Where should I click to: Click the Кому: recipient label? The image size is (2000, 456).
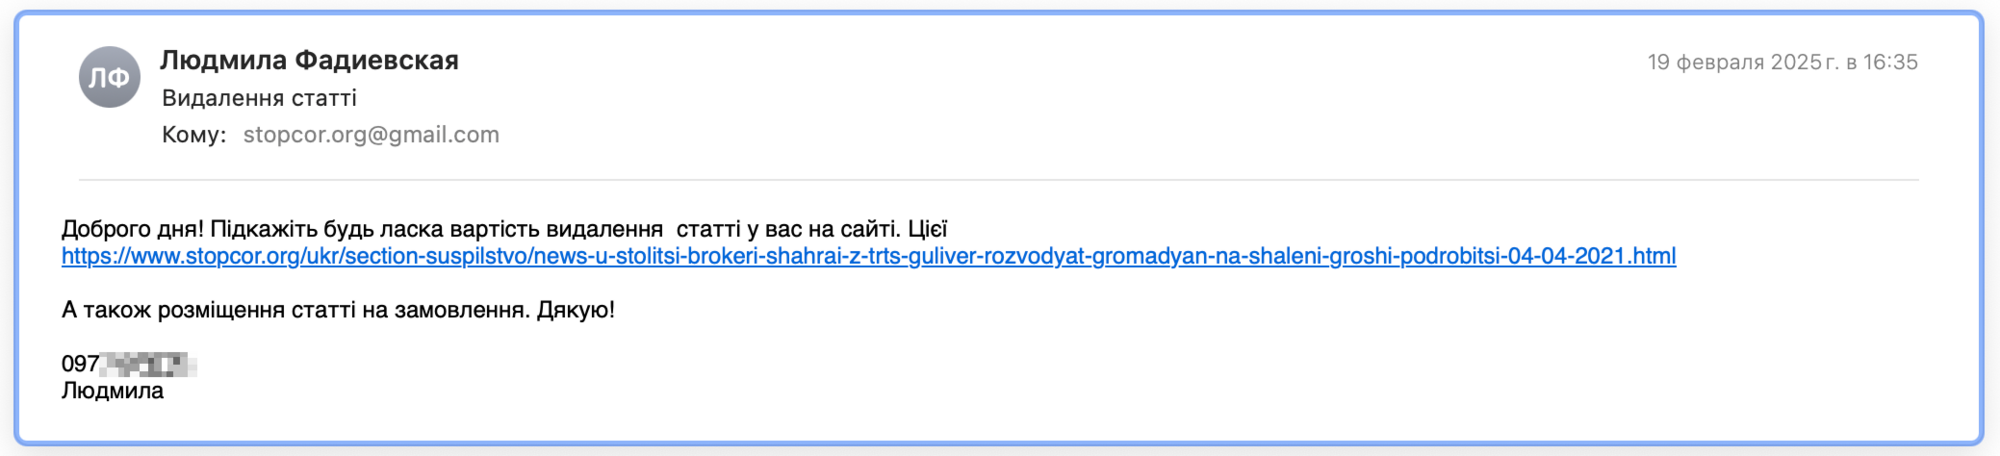click(194, 134)
